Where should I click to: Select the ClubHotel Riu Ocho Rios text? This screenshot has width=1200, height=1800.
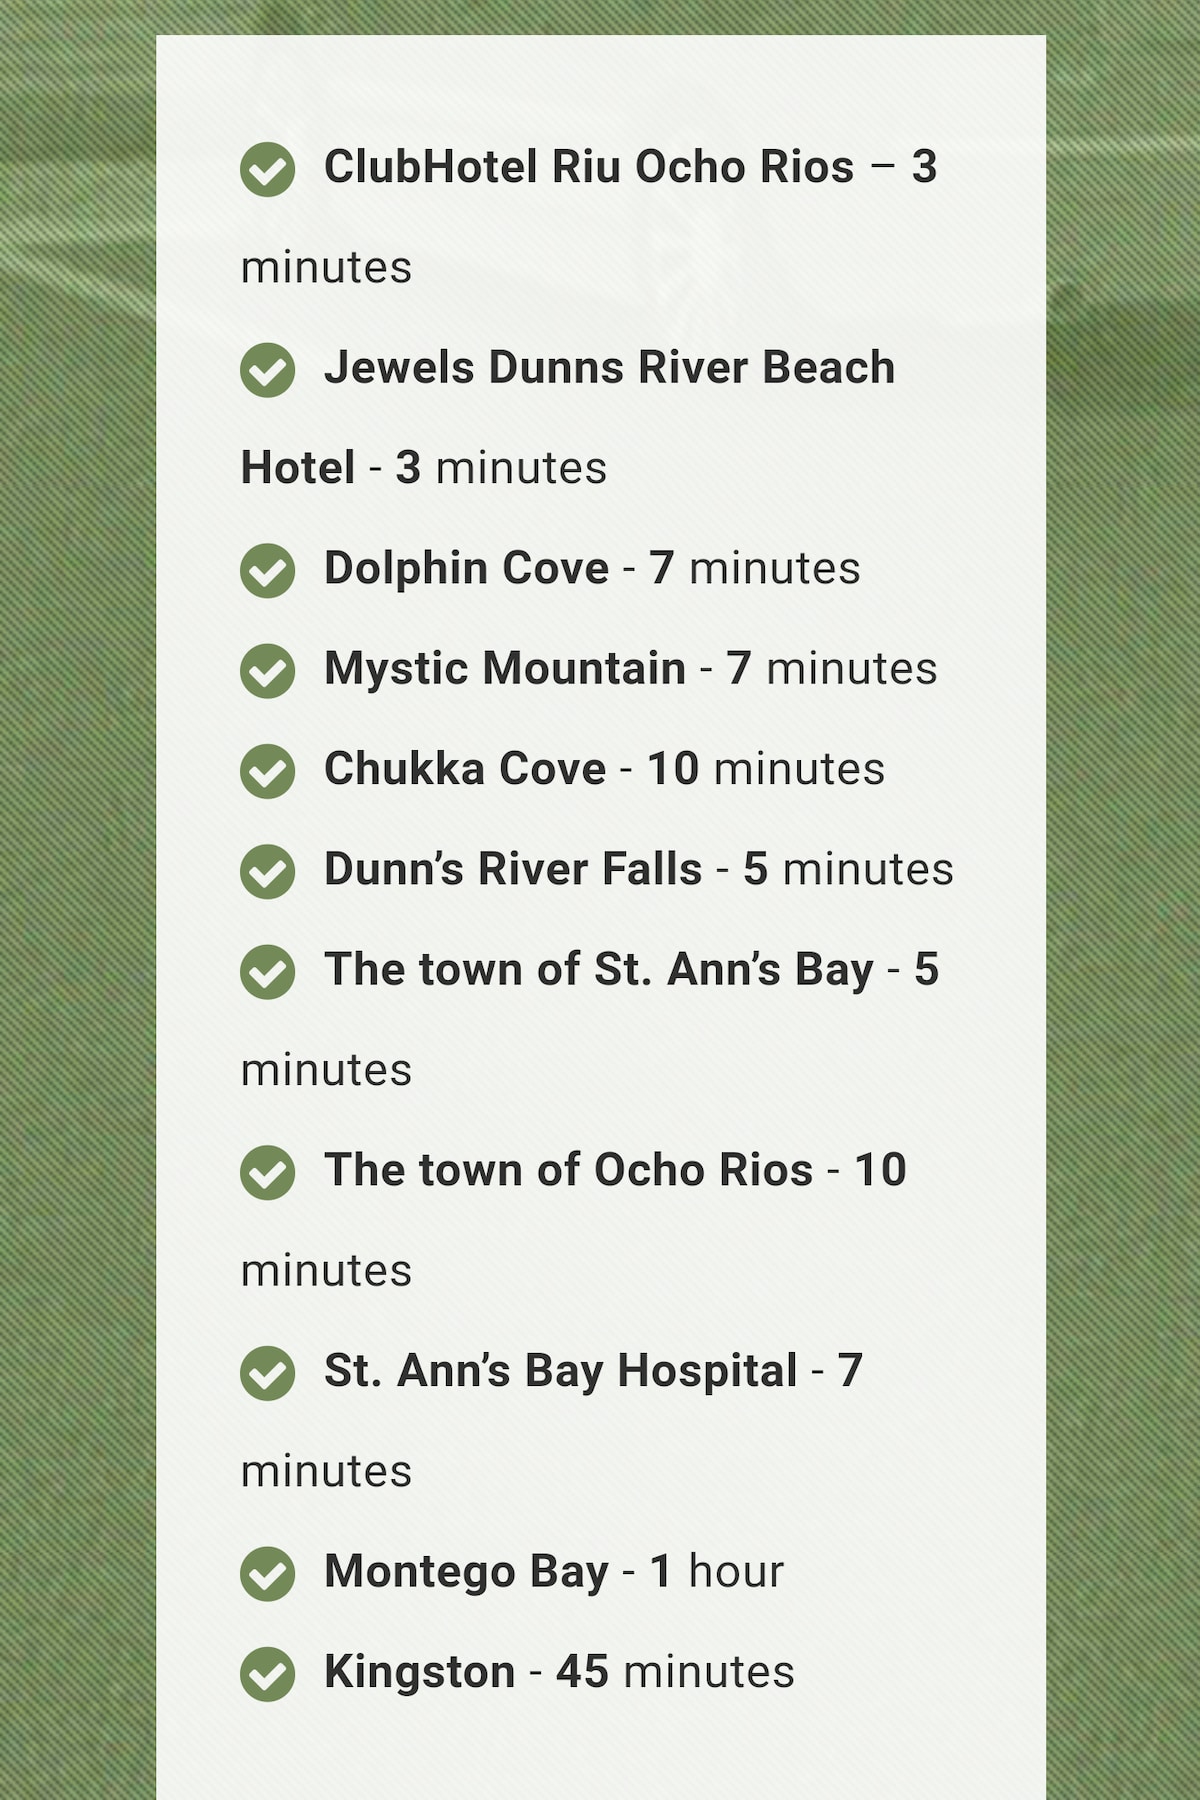coord(589,167)
